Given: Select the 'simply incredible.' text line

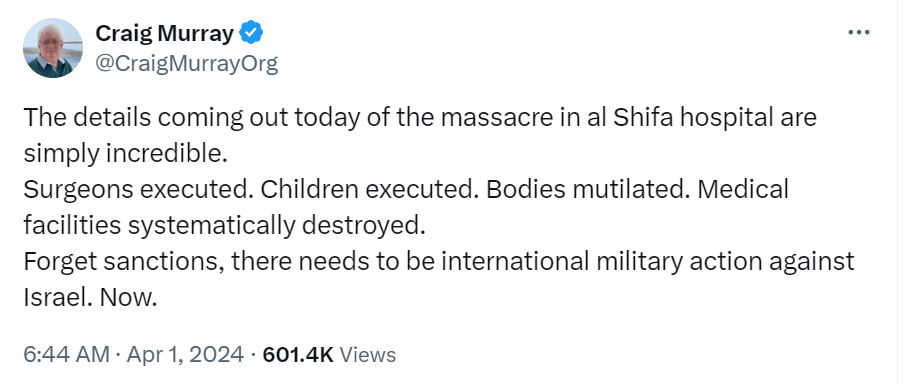Looking at the screenshot, I should point(123,154).
